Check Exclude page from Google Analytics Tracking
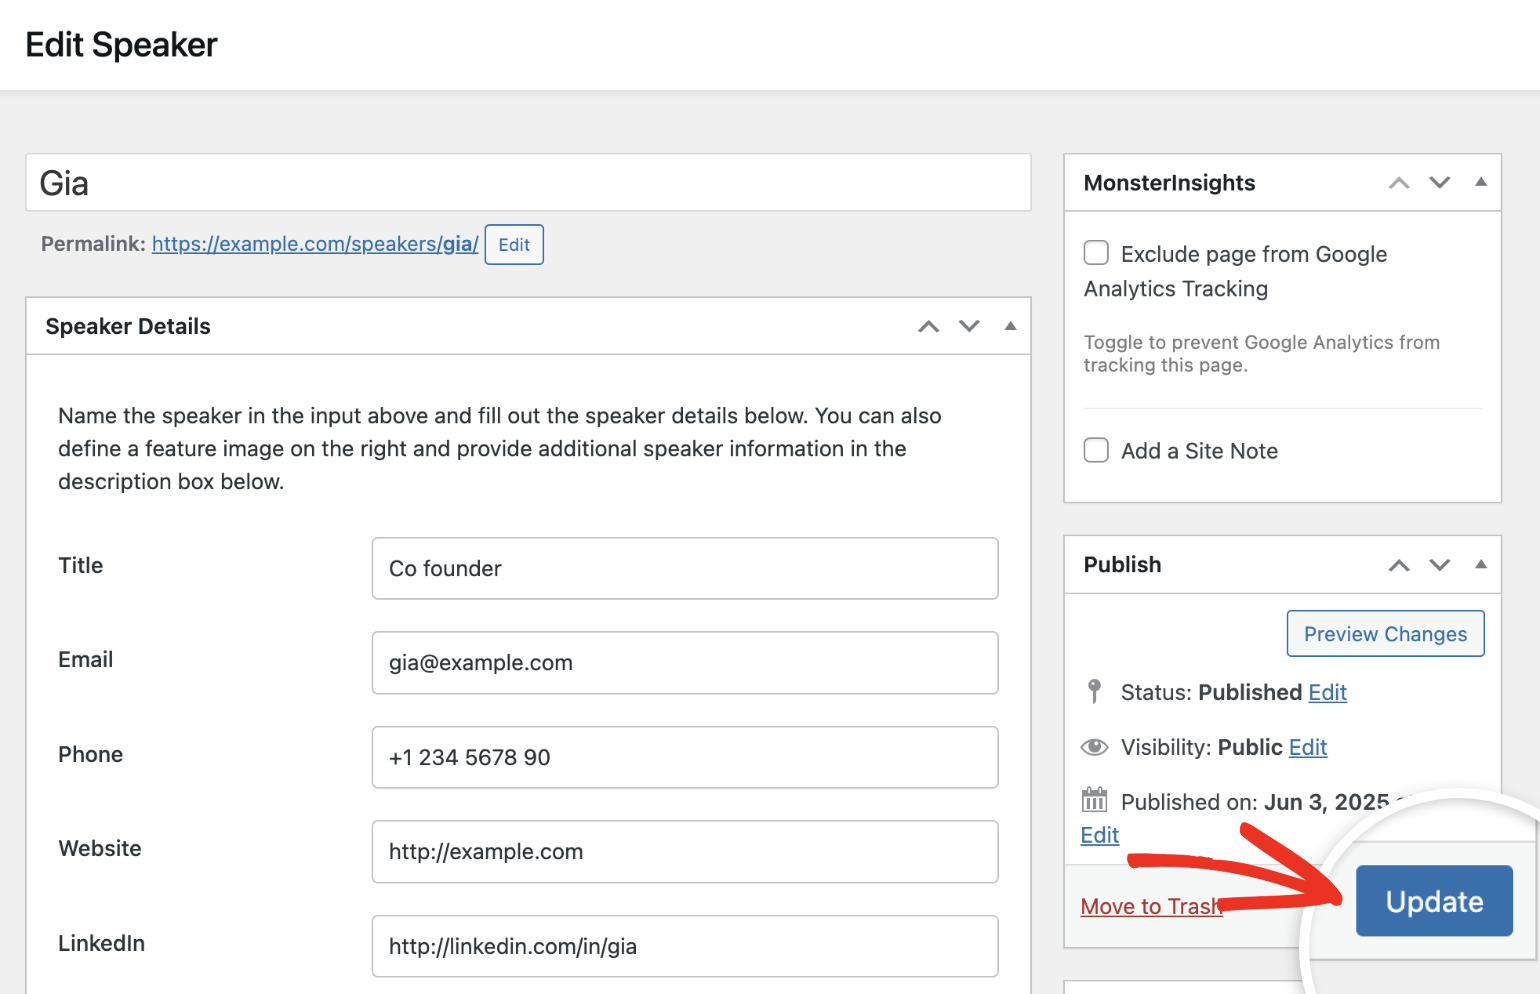This screenshot has height=994, width=1540. pos(1096,252)
